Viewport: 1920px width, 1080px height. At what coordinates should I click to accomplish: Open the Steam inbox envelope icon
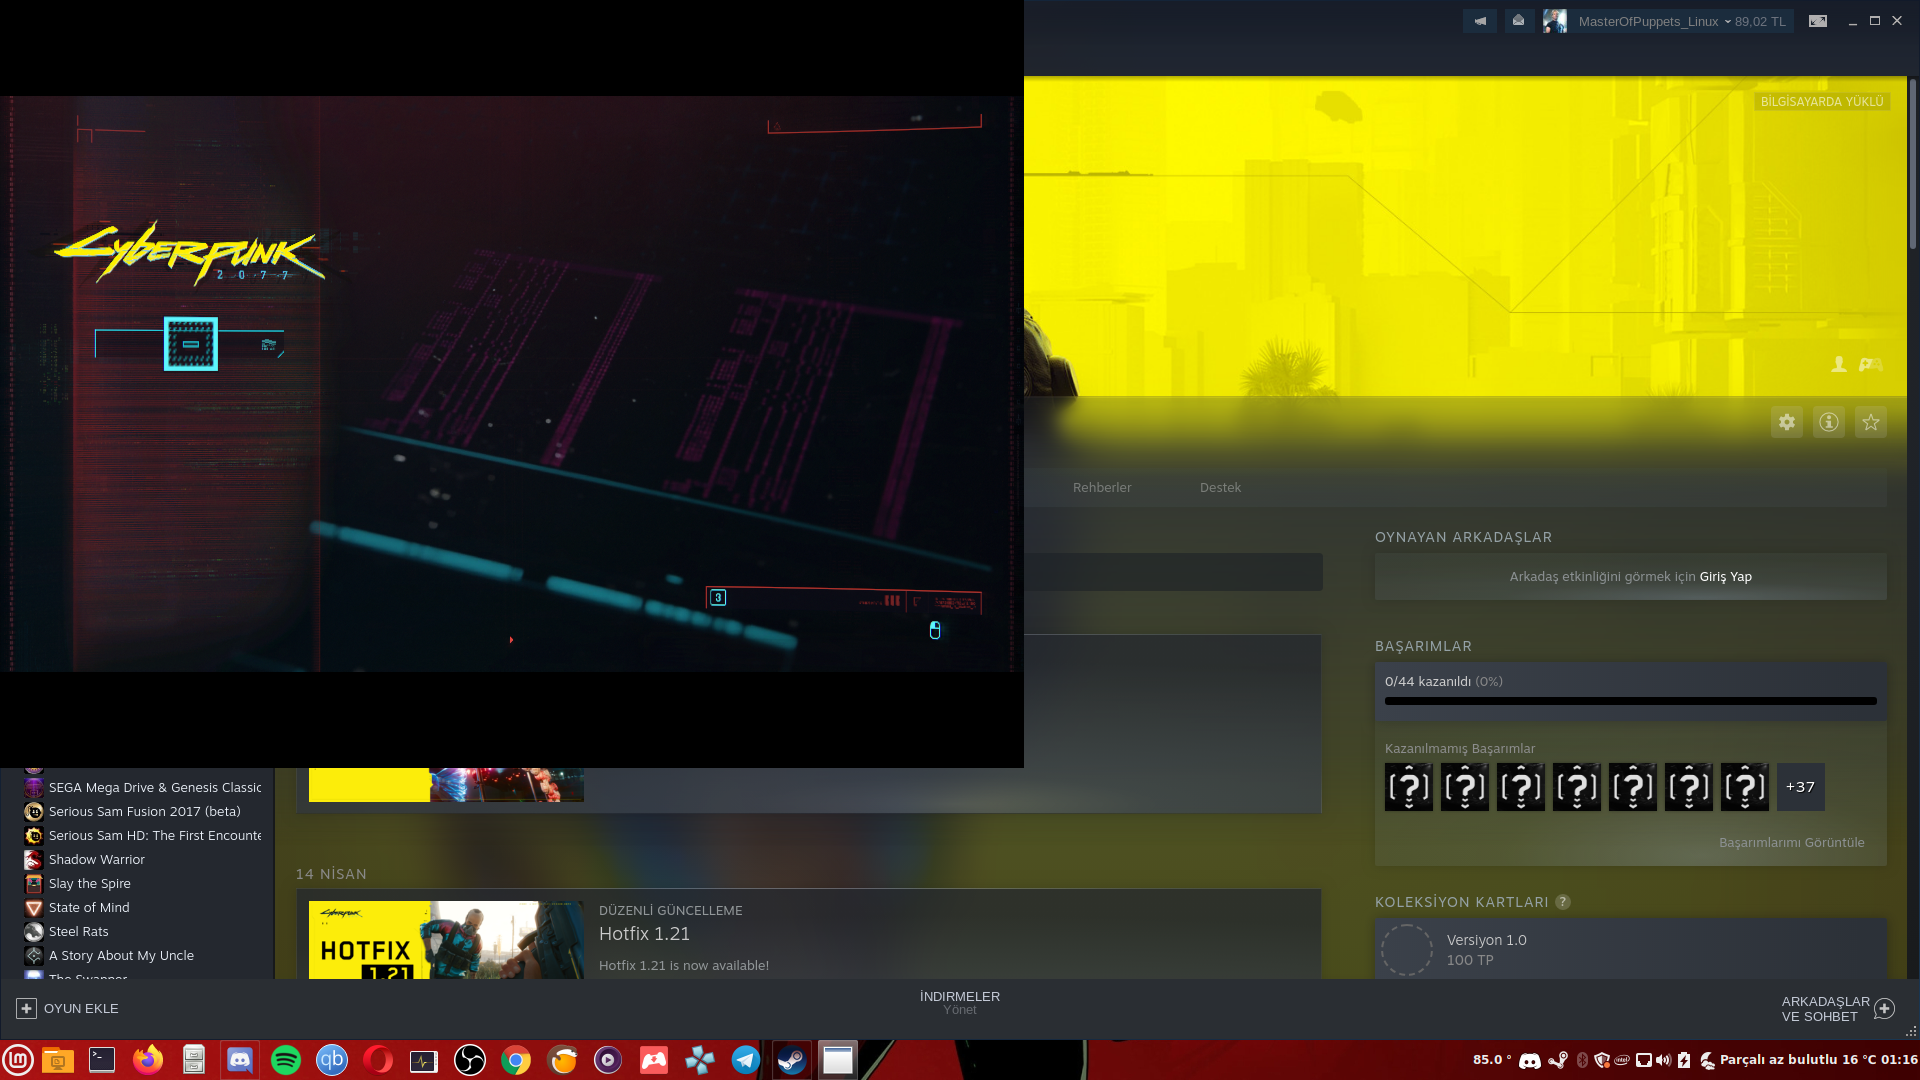click(1518, 21)
